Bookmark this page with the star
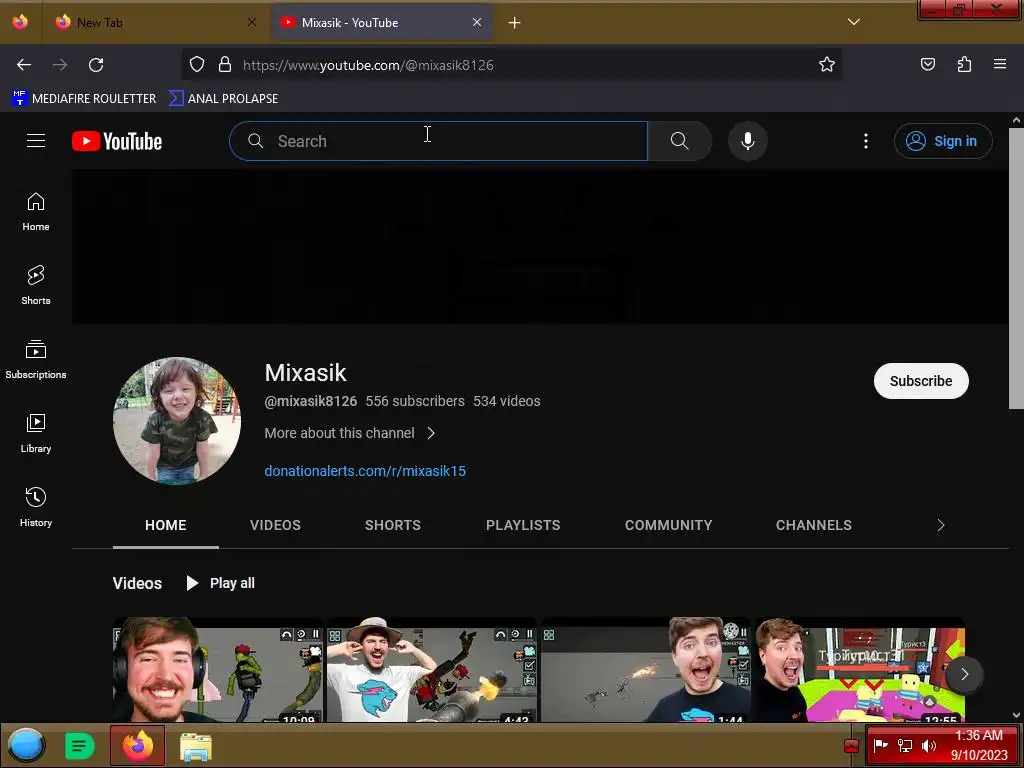The height and width of the screenshot is (768, 1024). point(827,64)
